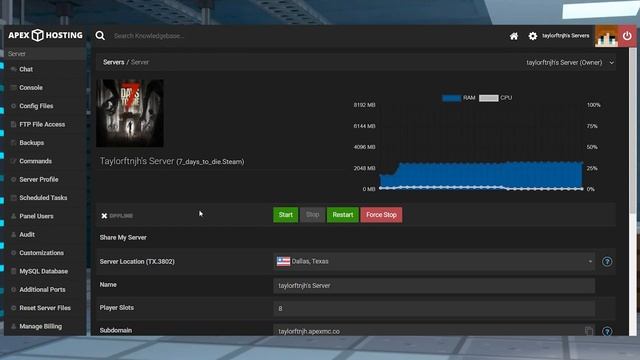Open the Additional Ports page
This screenshot has width=640, height=360.
(42, 290)
